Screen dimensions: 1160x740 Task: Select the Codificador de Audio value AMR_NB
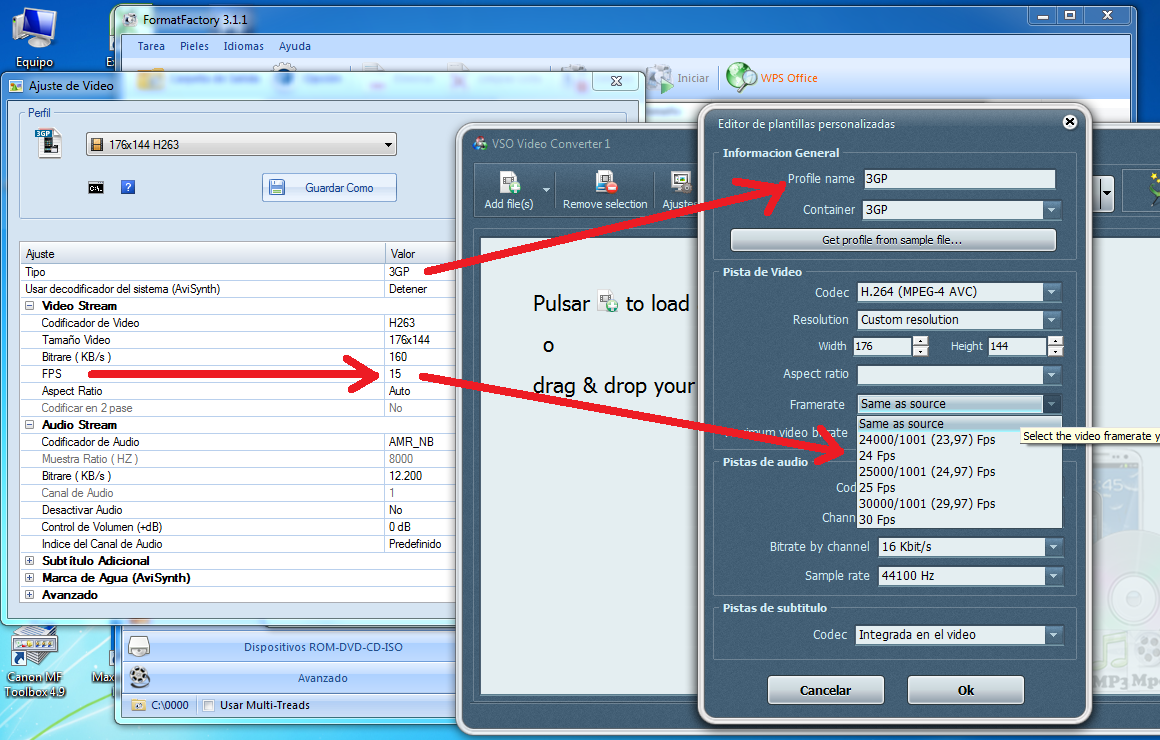tap(420, 442)
